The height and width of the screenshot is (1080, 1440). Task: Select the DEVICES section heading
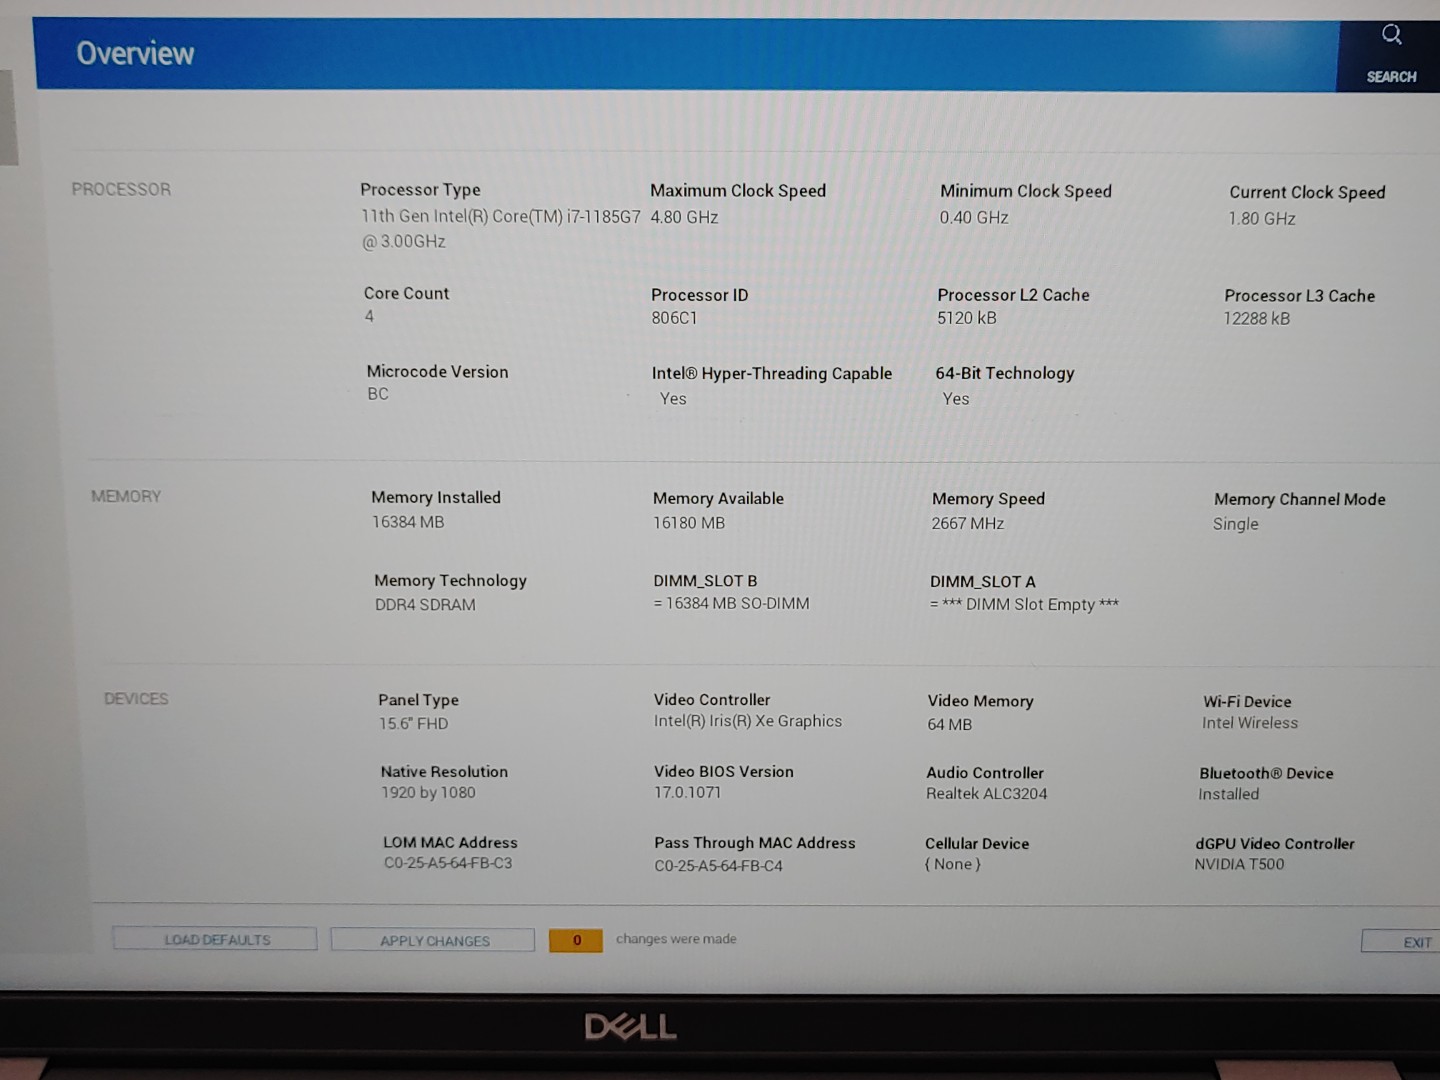136,698
